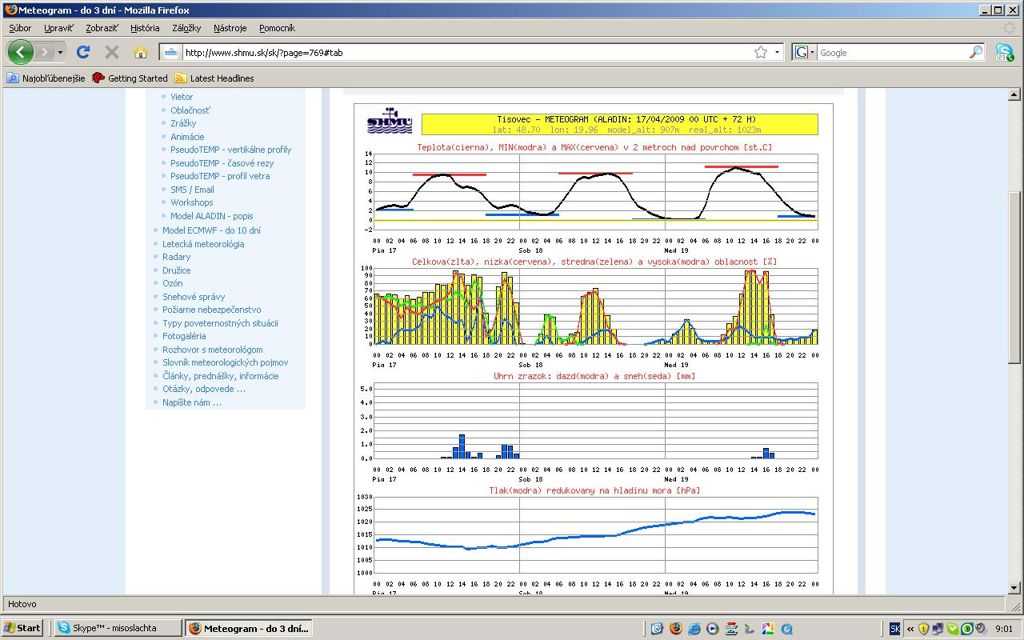Screen dimensions: 1024x640
Task: Reload the current page
Action: pyautogui.click(x=83, y=52)
